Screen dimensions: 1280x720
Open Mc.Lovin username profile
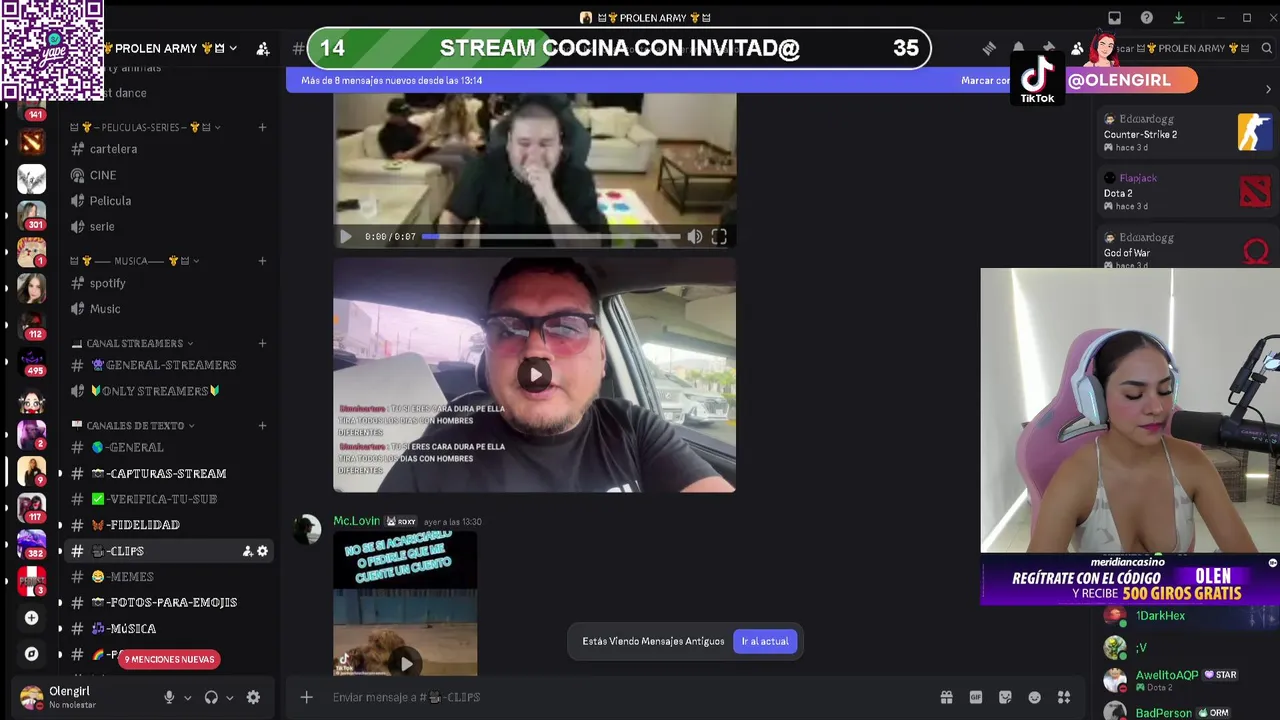pos(357,521)
